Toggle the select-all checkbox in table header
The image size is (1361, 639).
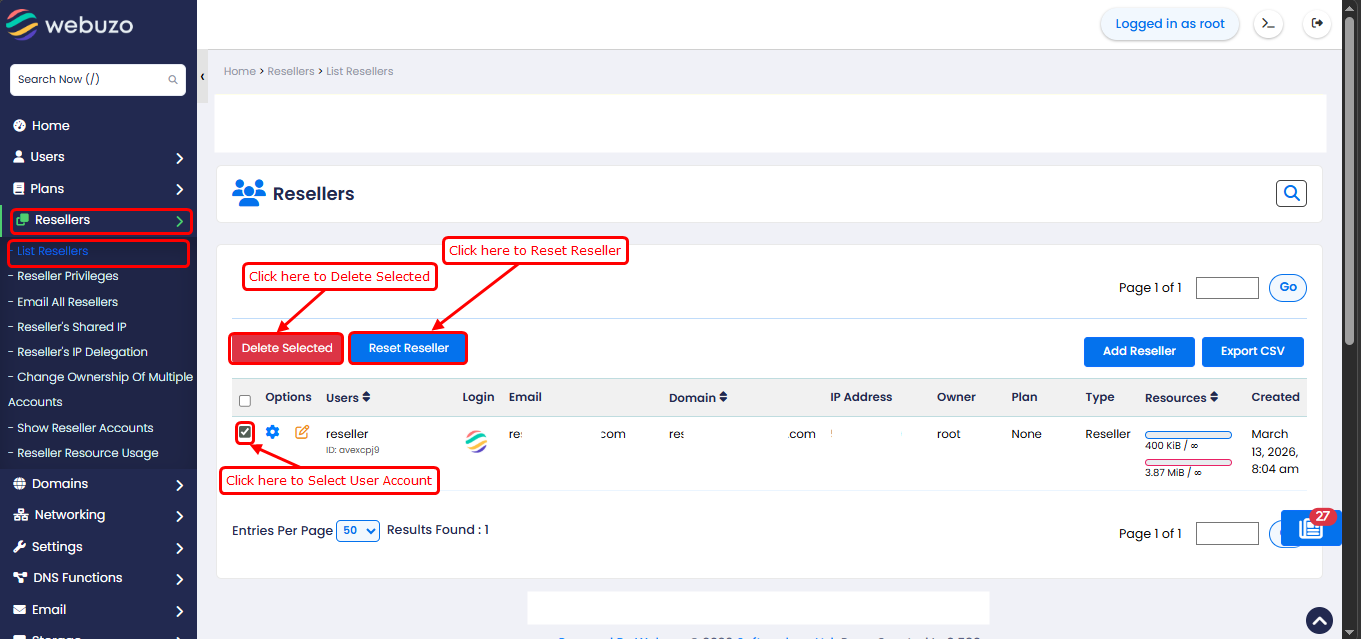point(245,401)
